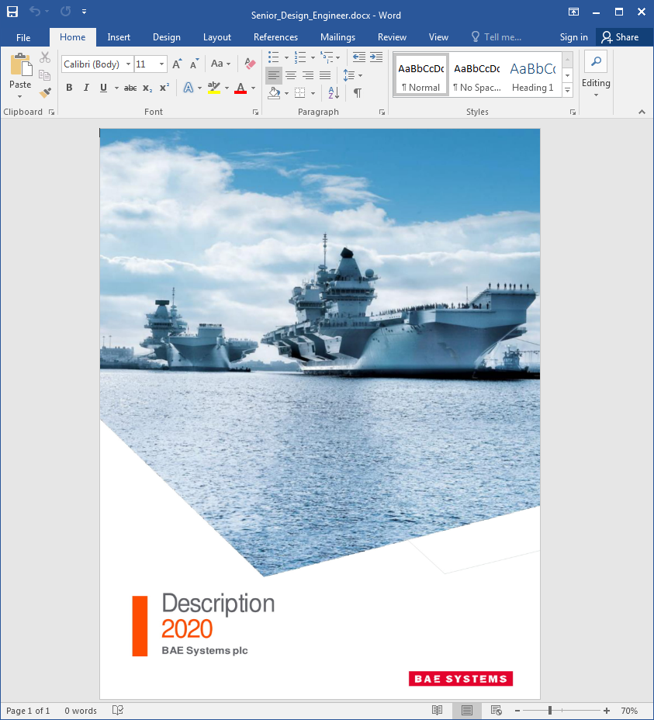The width and height of the screenshot is (654, 720).
Task: Select the Format Painter brush
Action: tap(45, 93)
